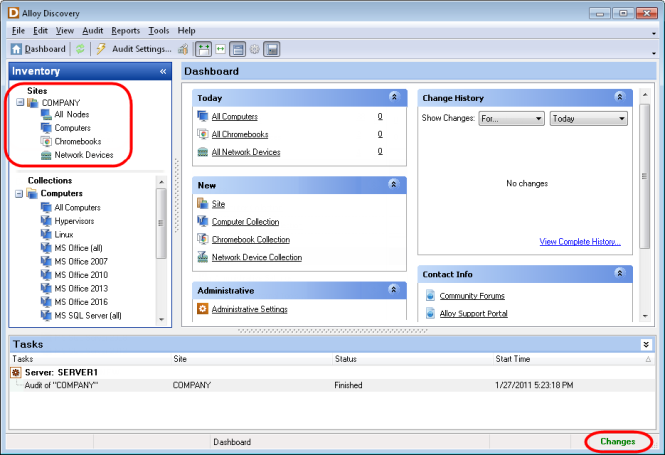The height and width of the screenshot is (455, 665).
Task: Open the Show Changes 'For...' dropdown
Action: [x=510, y=118]
